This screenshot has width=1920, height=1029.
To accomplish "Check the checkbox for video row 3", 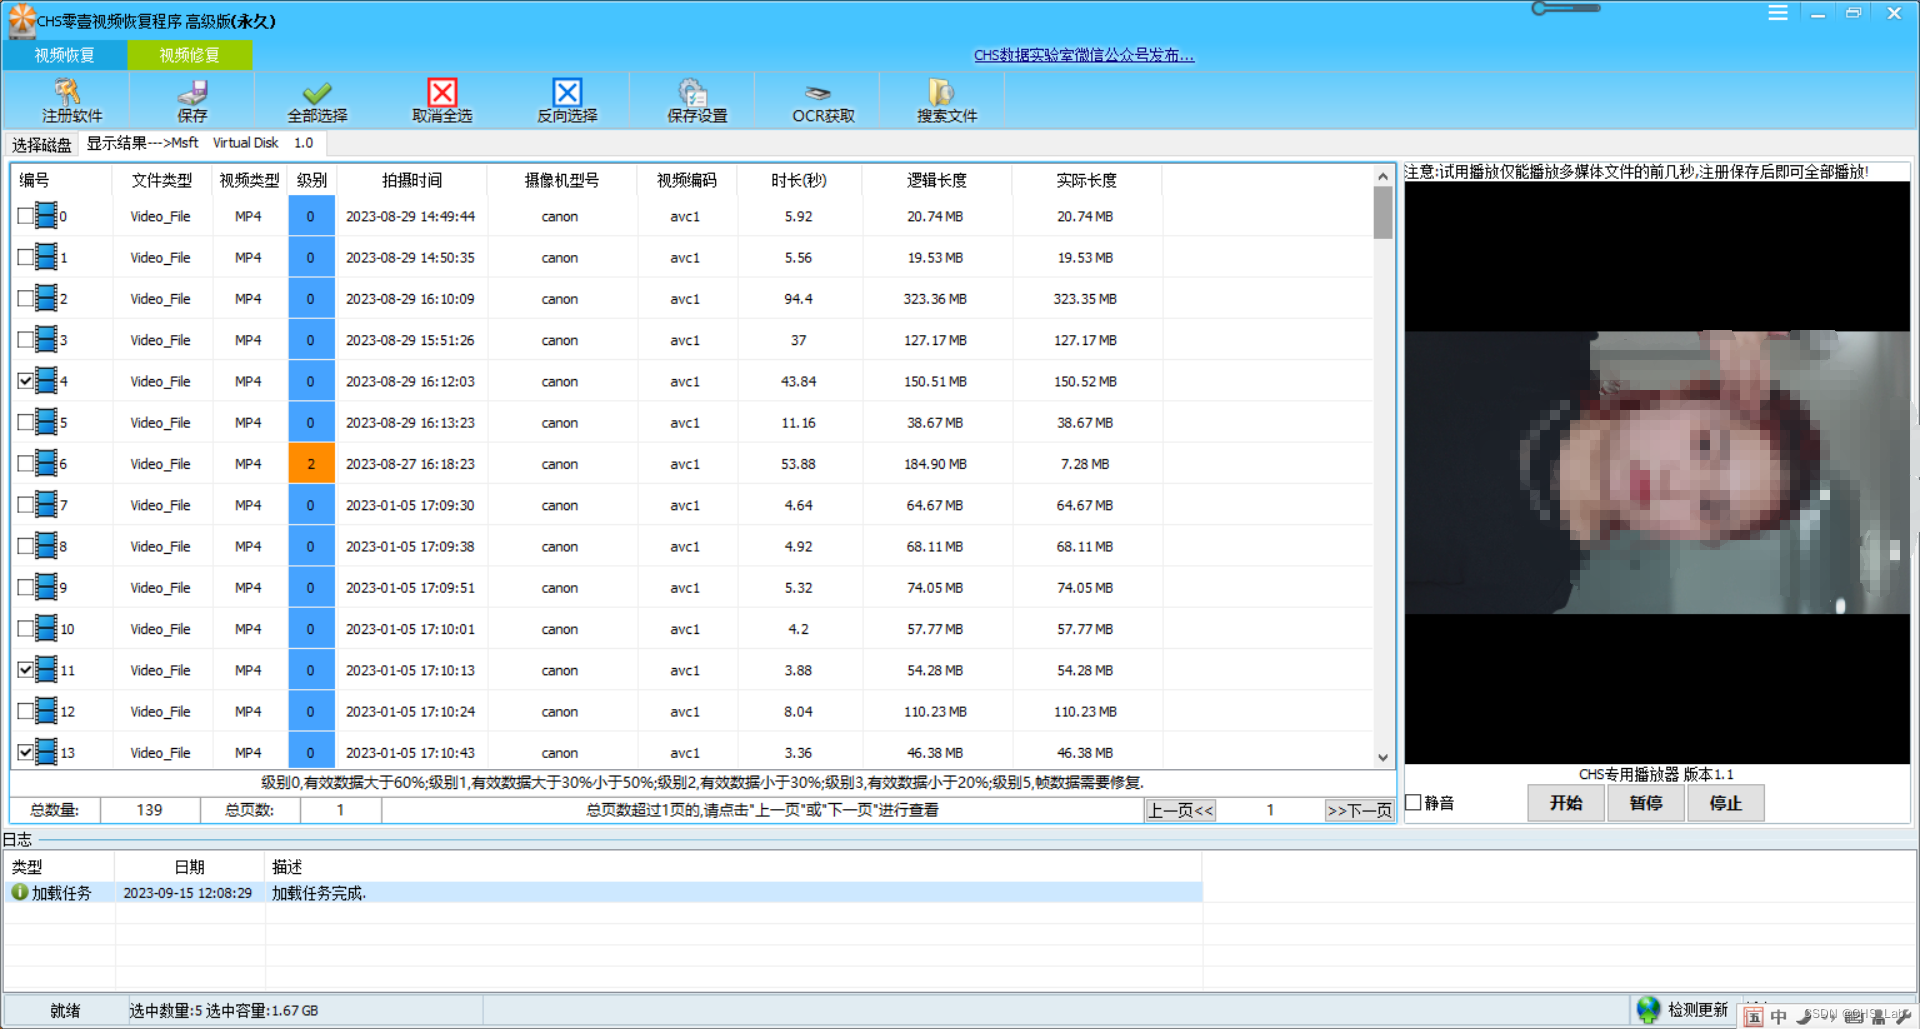I will [25, 339].
